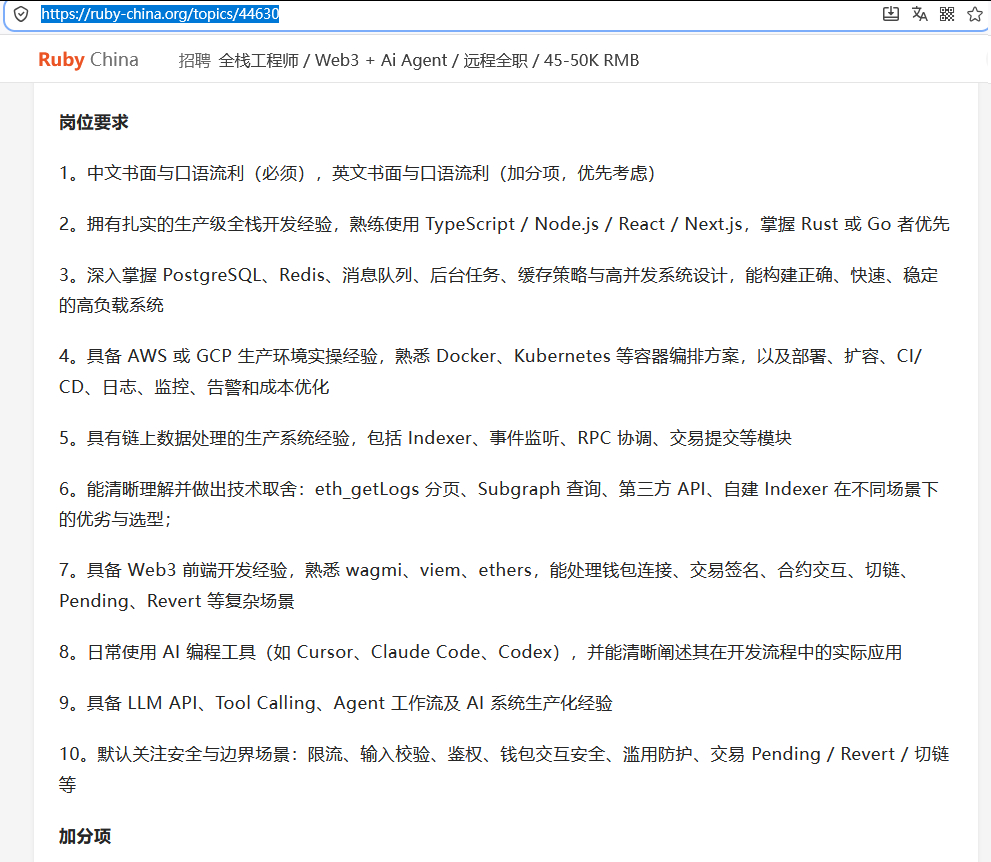The image size is (991, 862).
Task: Click the 岗位要求 heading
Action: [x=94, y=122]
